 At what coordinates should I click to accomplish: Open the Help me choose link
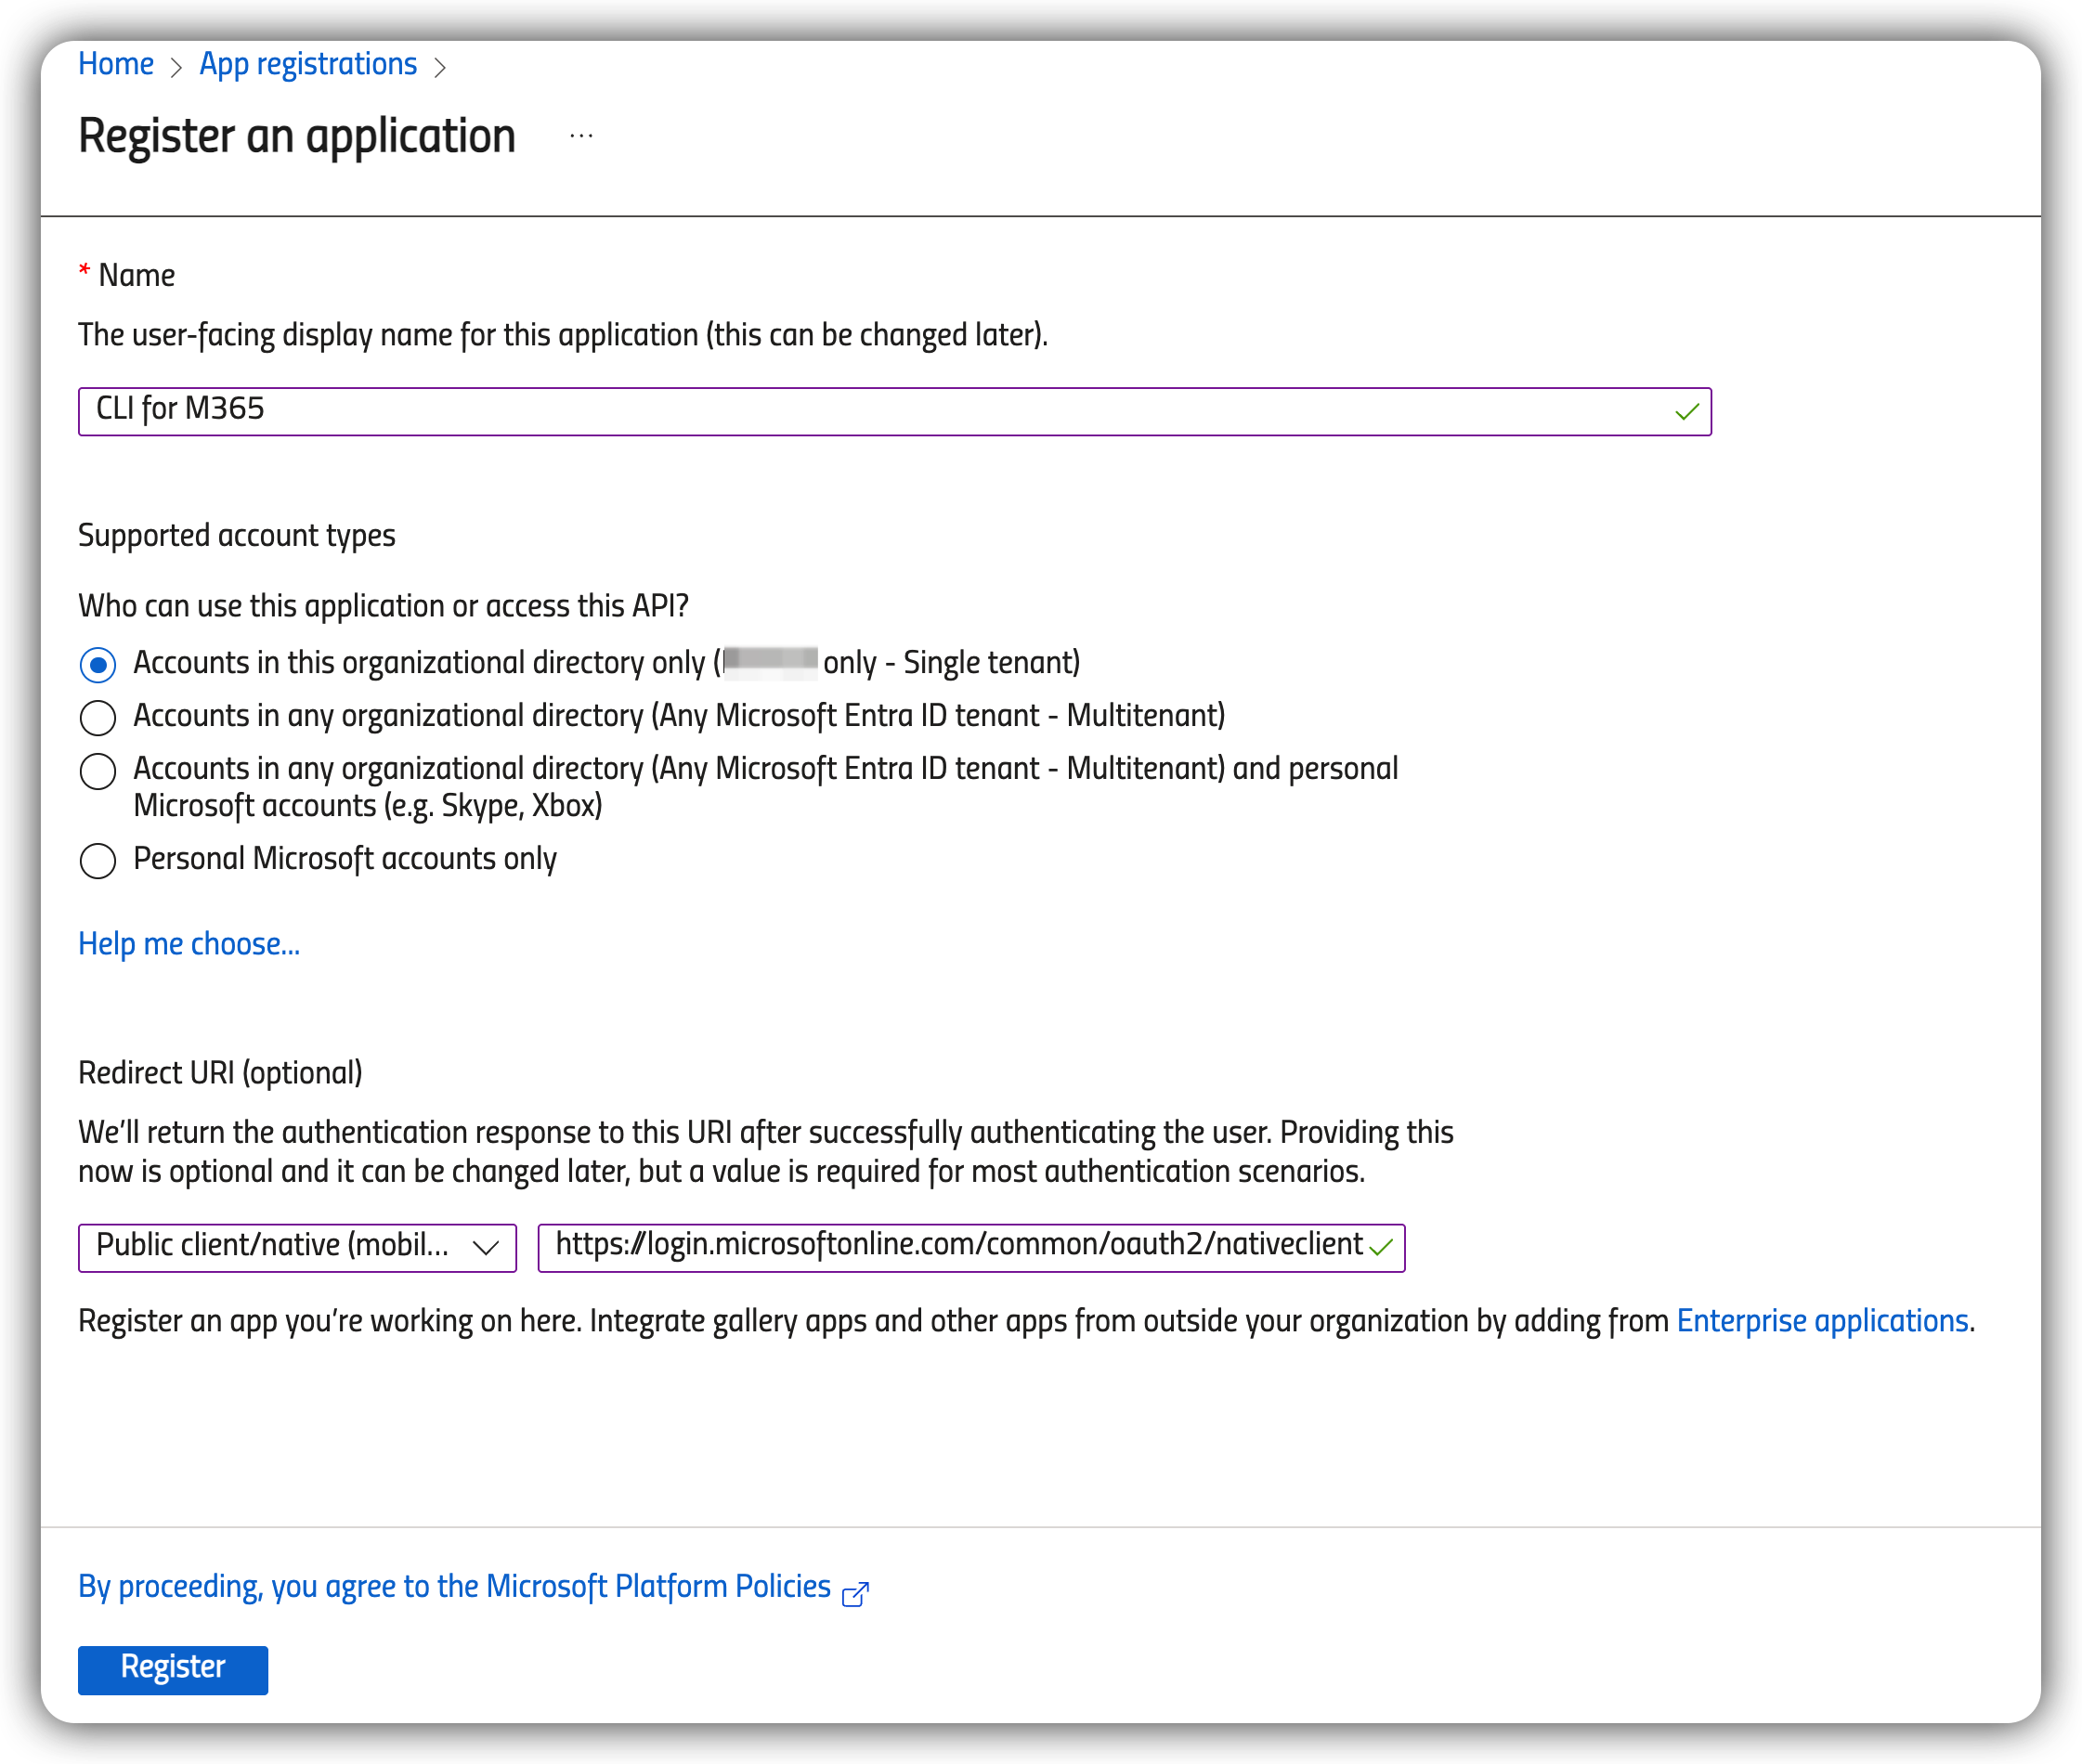pyautogui.click(x=189, y=944)
